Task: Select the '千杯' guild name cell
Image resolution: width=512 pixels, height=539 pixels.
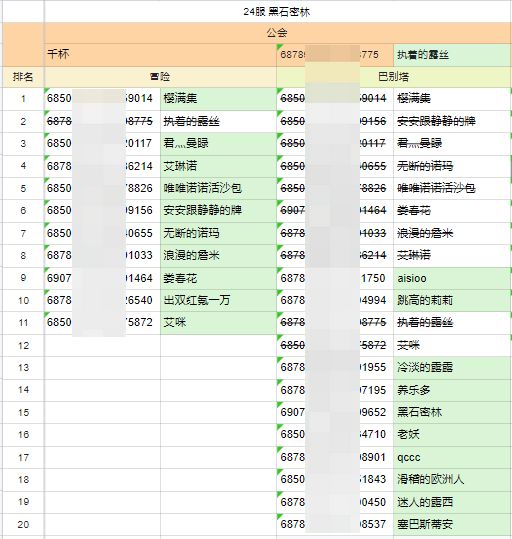Action: point(160,54)
